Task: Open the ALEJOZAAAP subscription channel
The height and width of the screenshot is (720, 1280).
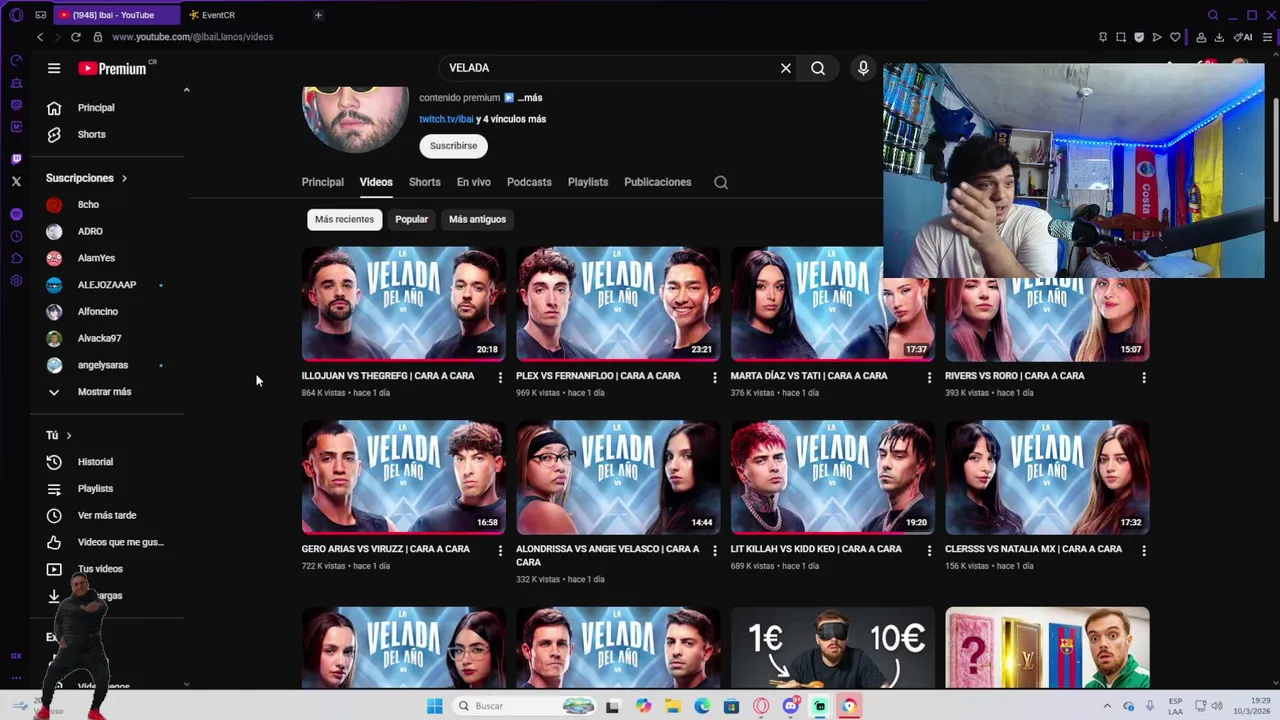Action: point(106,285)
